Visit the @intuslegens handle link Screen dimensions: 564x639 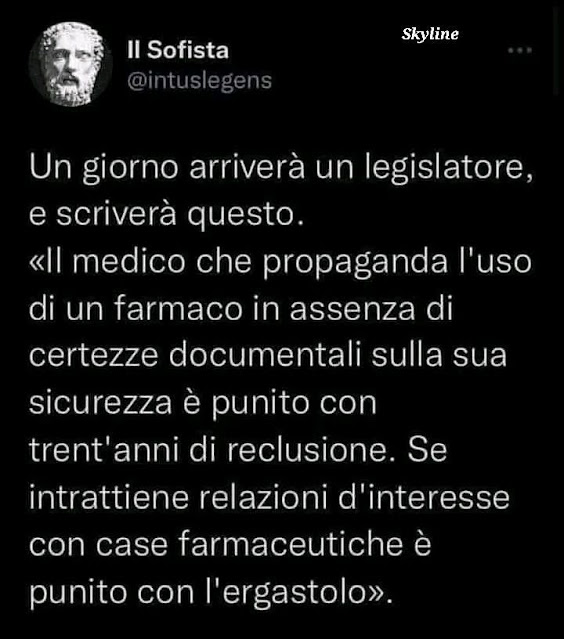click(199, 81)
